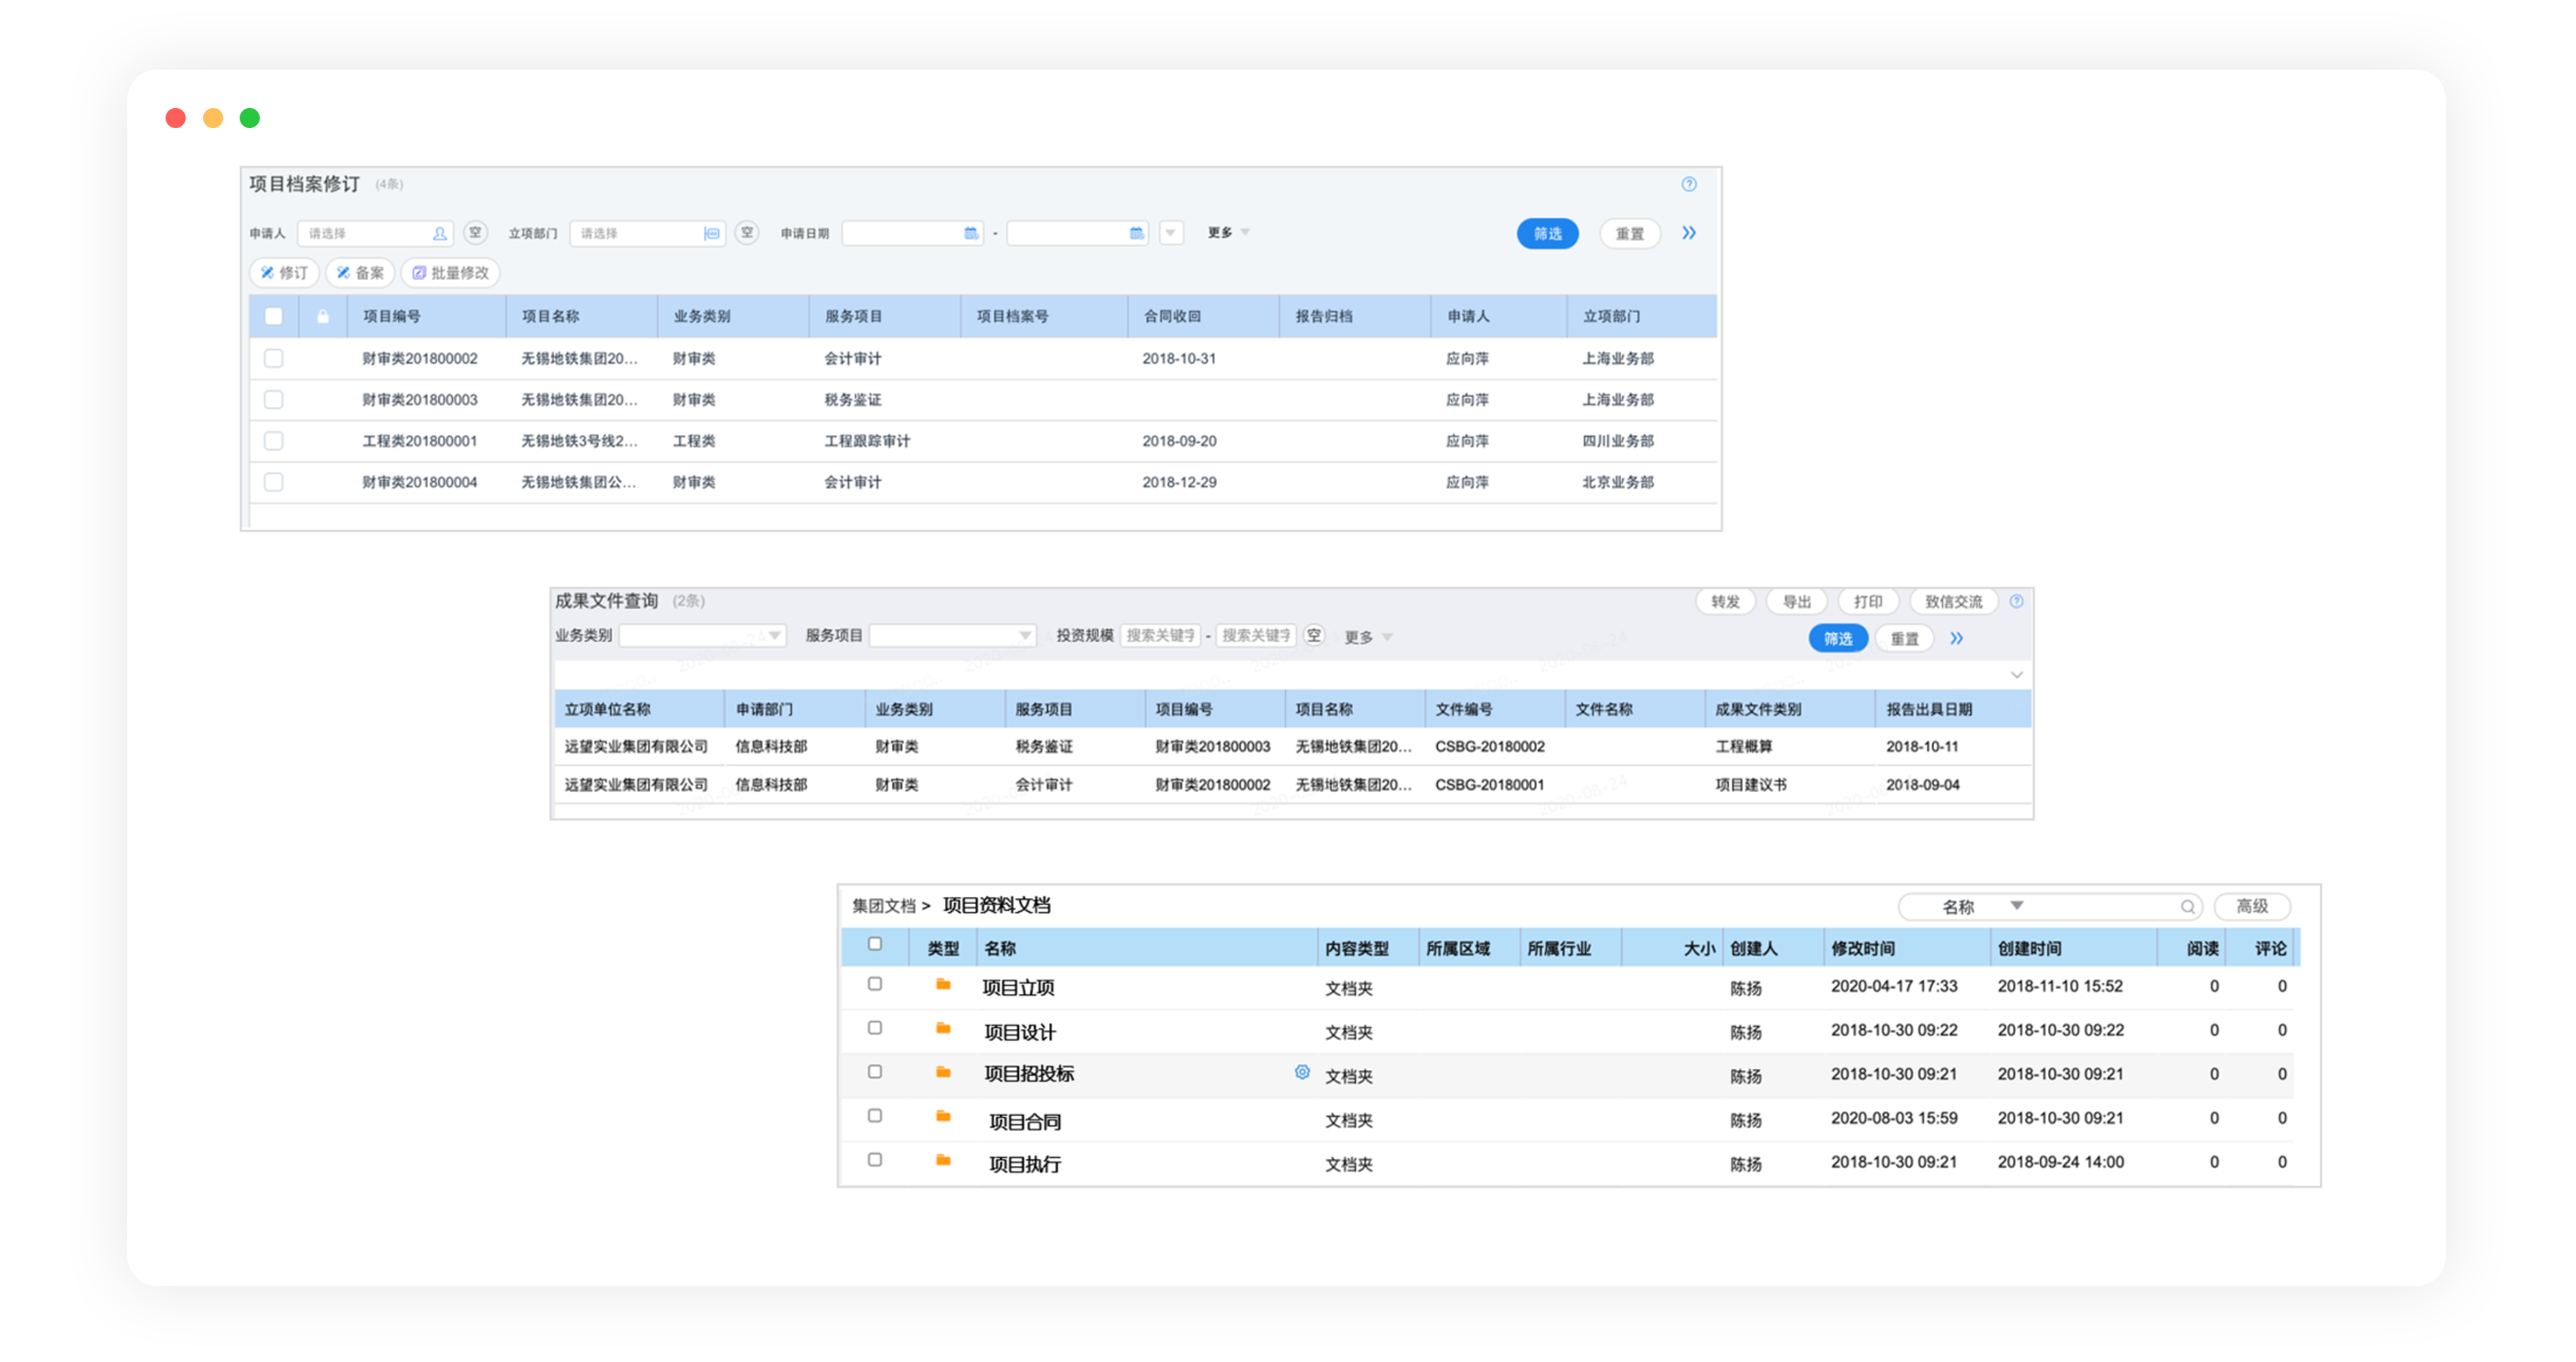2576x1362 pixels.
Task: Click the person picker icon in 申请人 field
Action: [439, 234]
